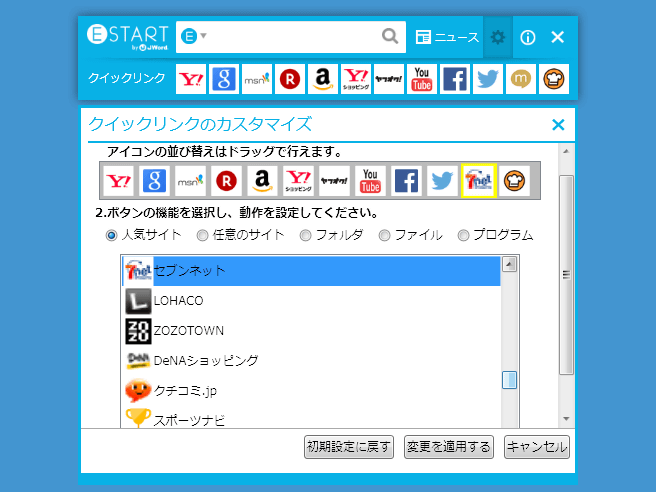Open Google quick link in top bar
Image resolution: width=656 pixels, height=492 pixels.
tap(224, 79)
